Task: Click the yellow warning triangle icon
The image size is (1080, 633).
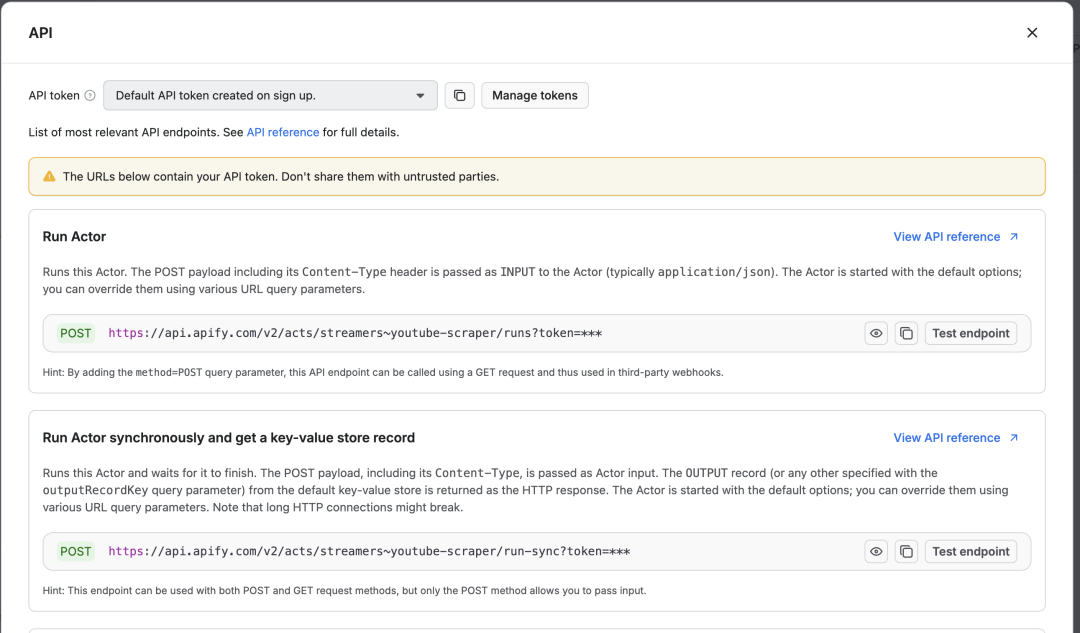Action: pyautogui.click(x=49, y=176)
